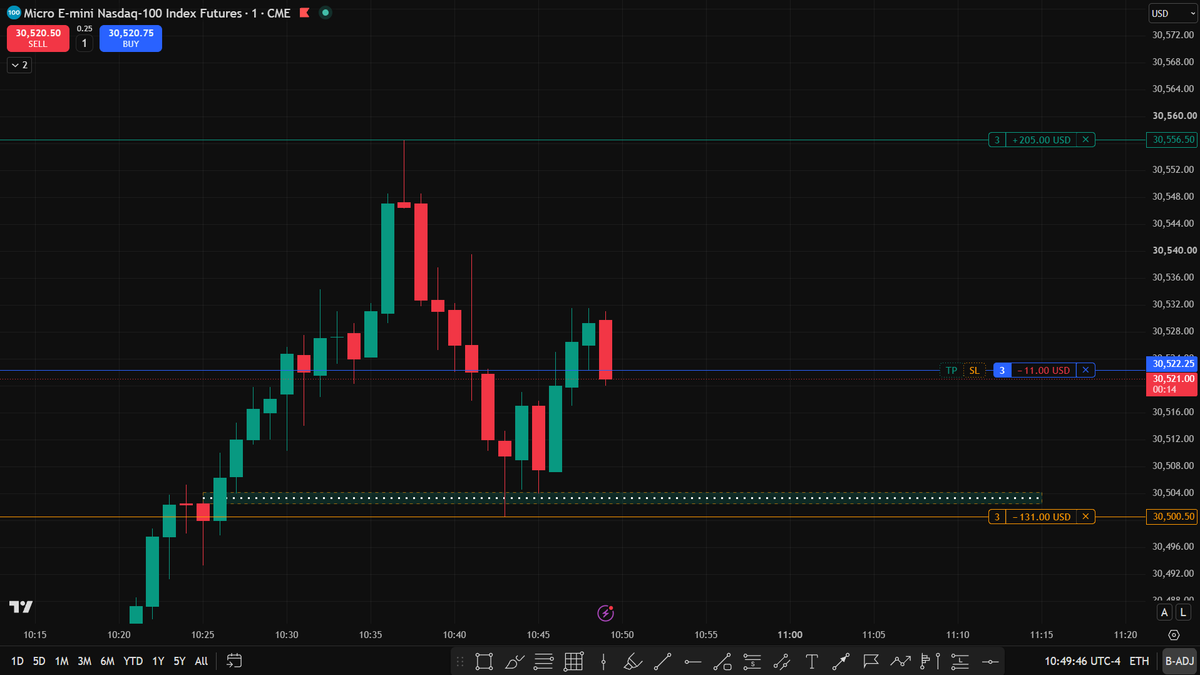Select the path polyline tool
Viewport: 1200px width, 675px height.
click(x=901, y=661)
